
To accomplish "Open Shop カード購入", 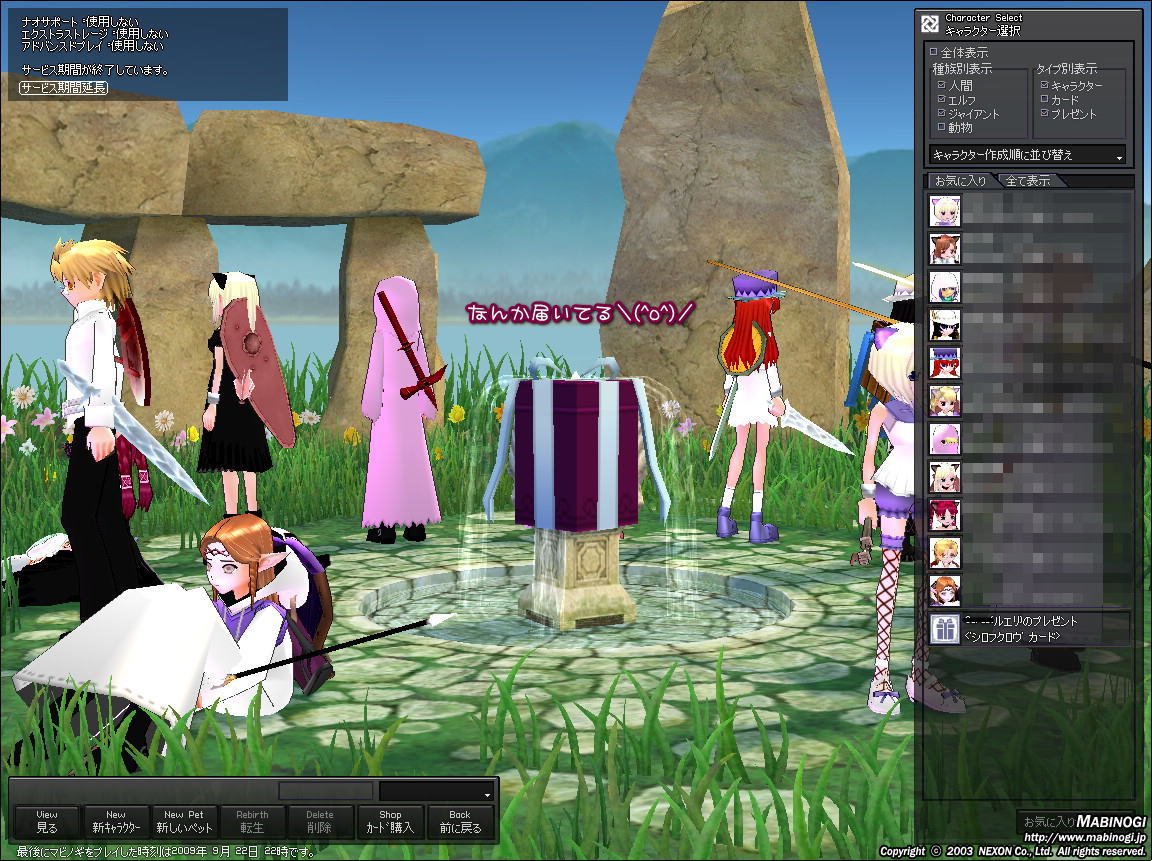I will point(390,821).
